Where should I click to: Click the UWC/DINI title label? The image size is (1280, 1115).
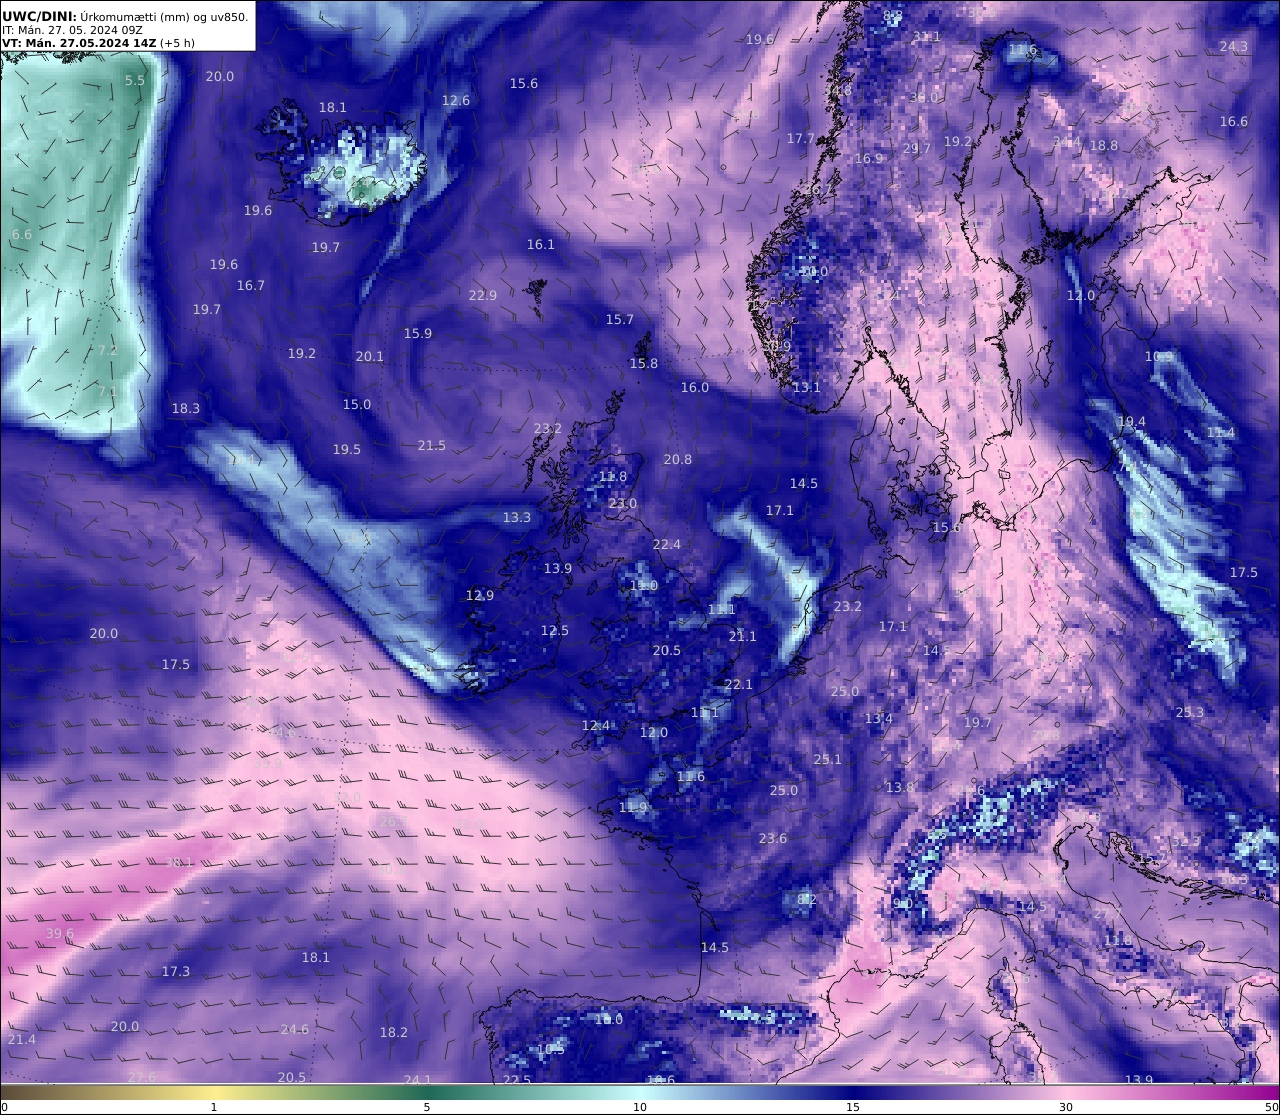[38, 16]
